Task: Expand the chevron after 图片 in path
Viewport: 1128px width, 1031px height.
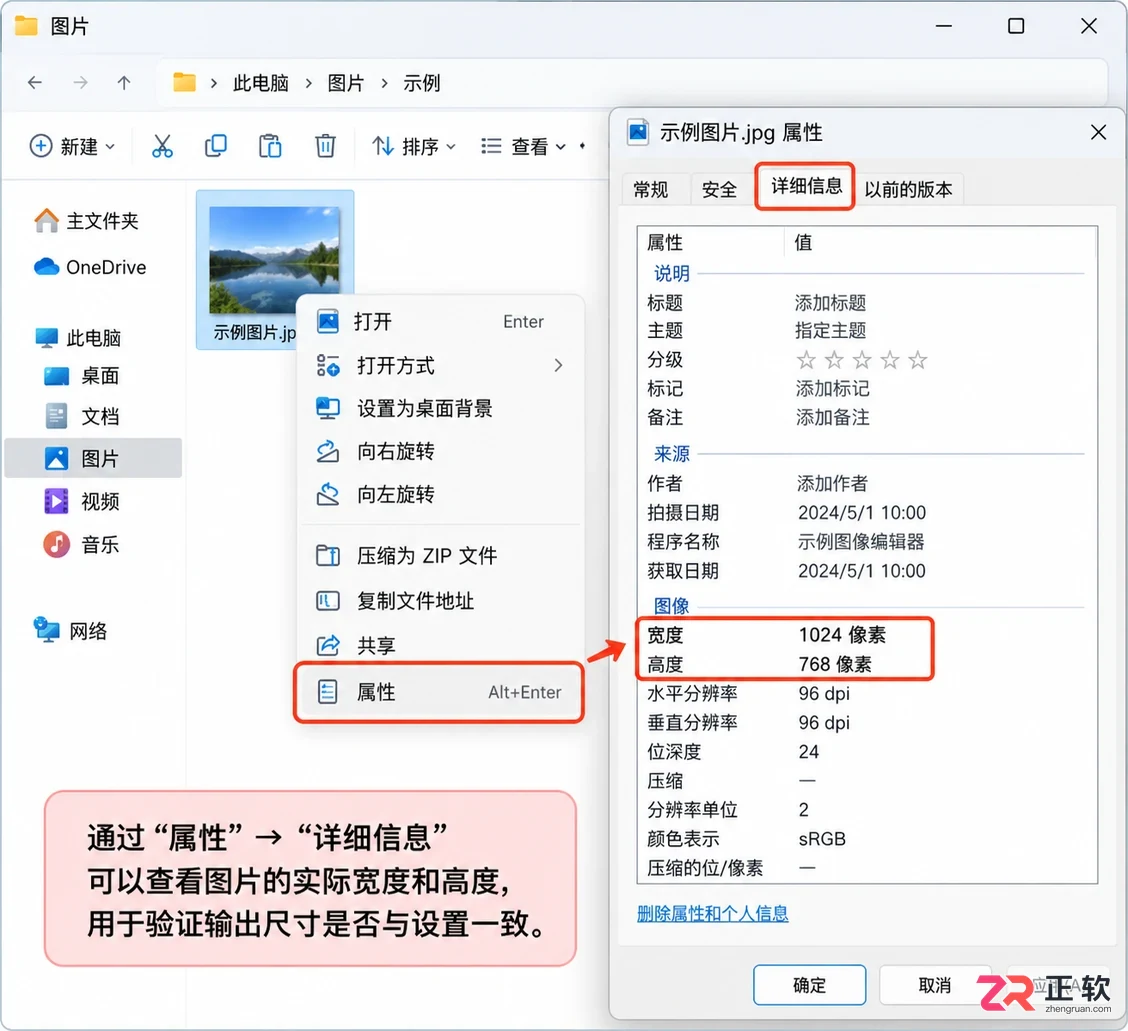Action: [x=384, y=83]
